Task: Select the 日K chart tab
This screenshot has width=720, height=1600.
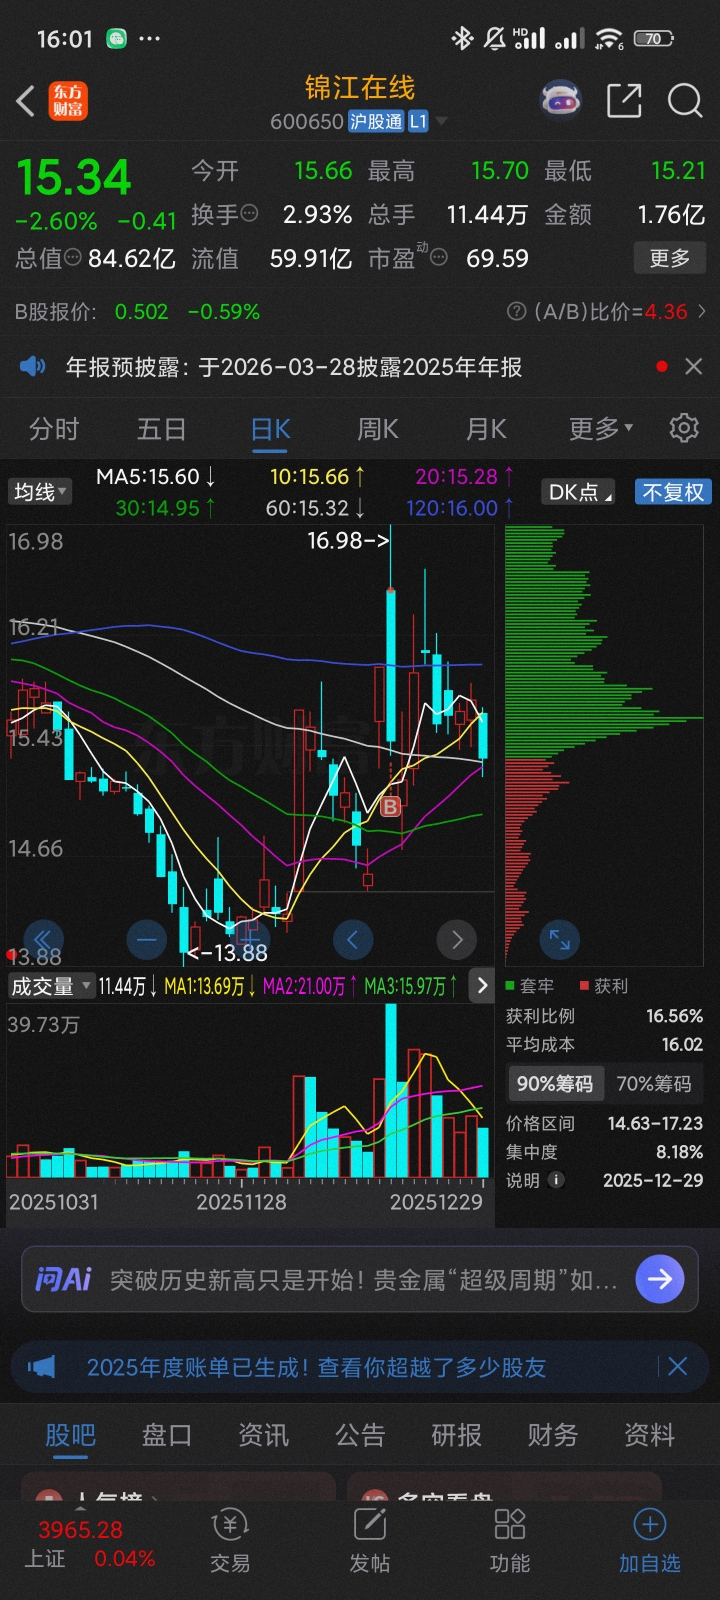Action: click(x=270, y=429)
